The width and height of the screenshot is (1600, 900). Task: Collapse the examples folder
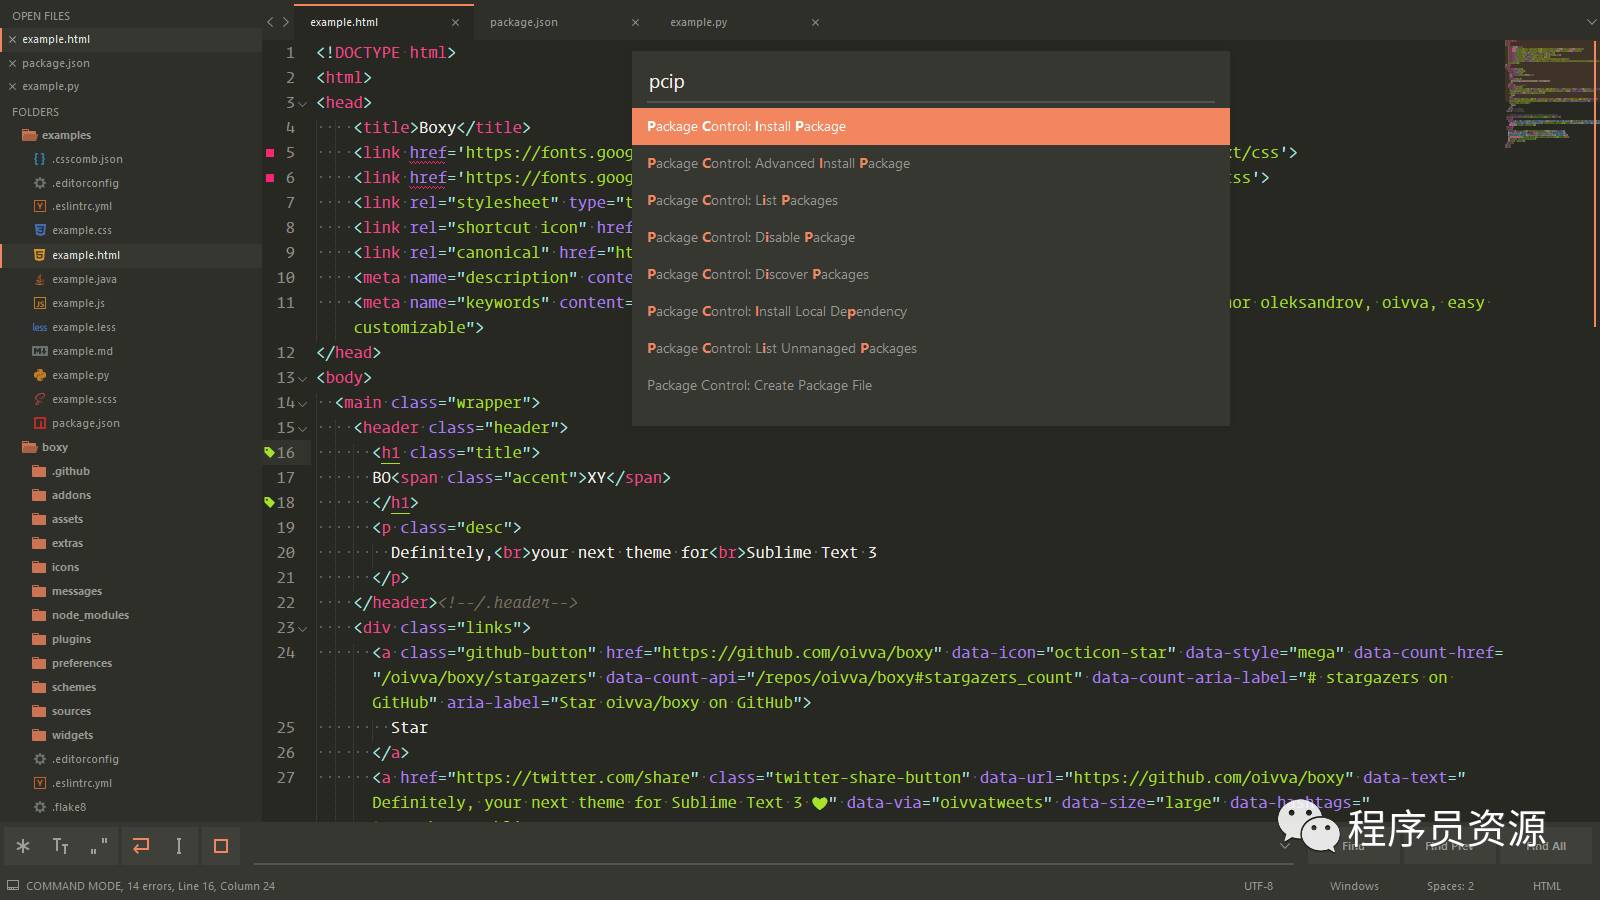click(x=29, y=135)
